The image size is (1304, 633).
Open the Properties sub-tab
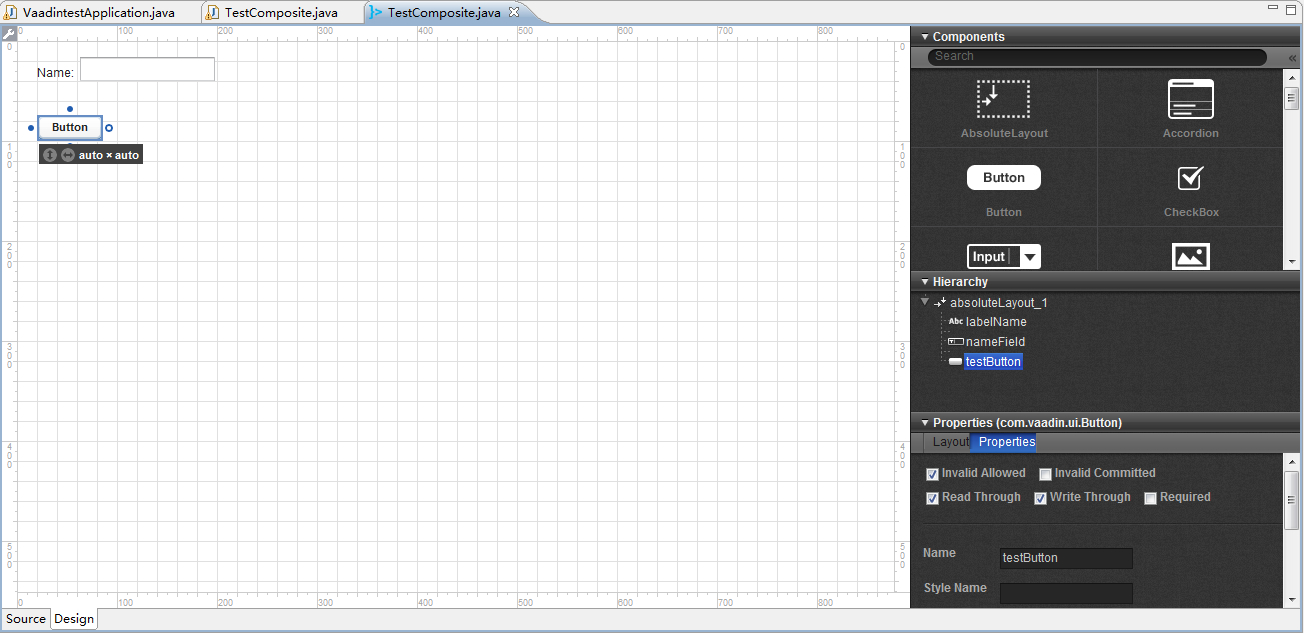(x=1006, y=442)
